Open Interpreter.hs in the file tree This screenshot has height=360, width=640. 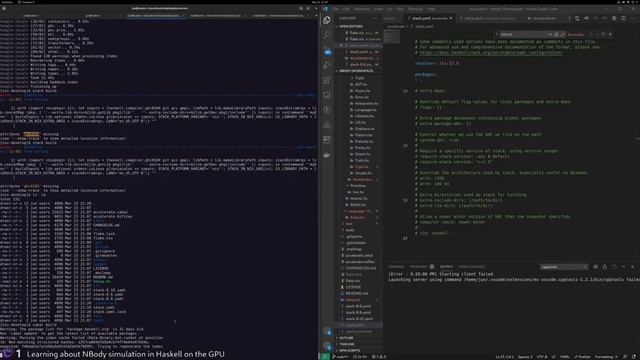tap(366, 104)
